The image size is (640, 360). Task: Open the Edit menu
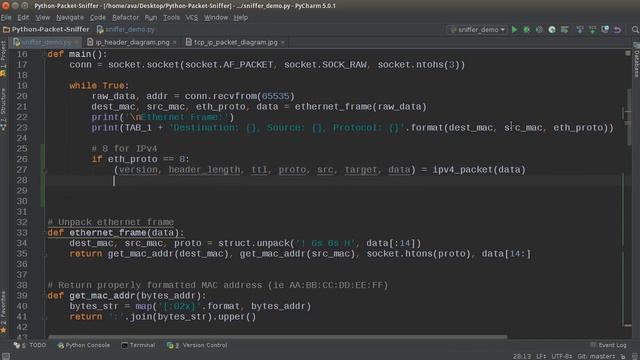23,18
